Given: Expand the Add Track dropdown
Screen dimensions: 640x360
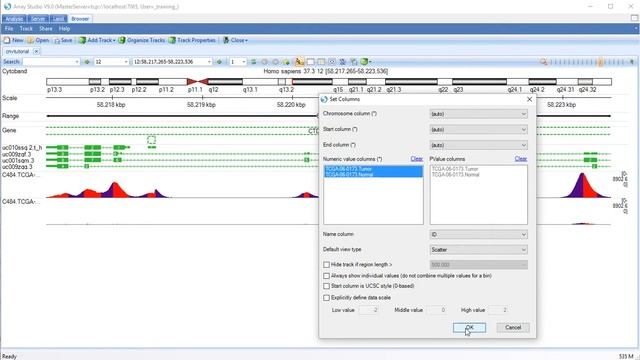Looking at the screenshot, I should (114, 40).
